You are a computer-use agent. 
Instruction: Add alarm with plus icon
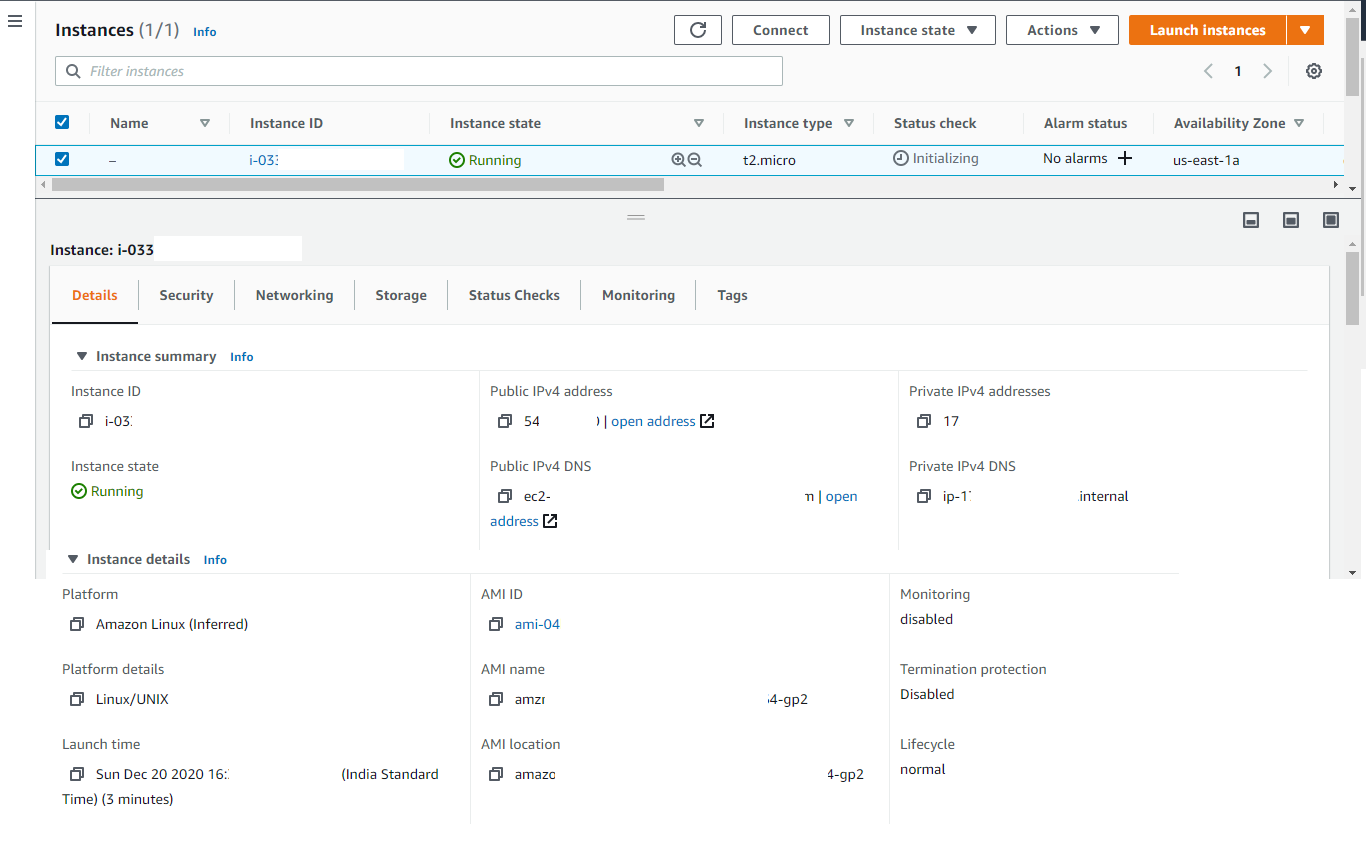[x=1125, y=158]
